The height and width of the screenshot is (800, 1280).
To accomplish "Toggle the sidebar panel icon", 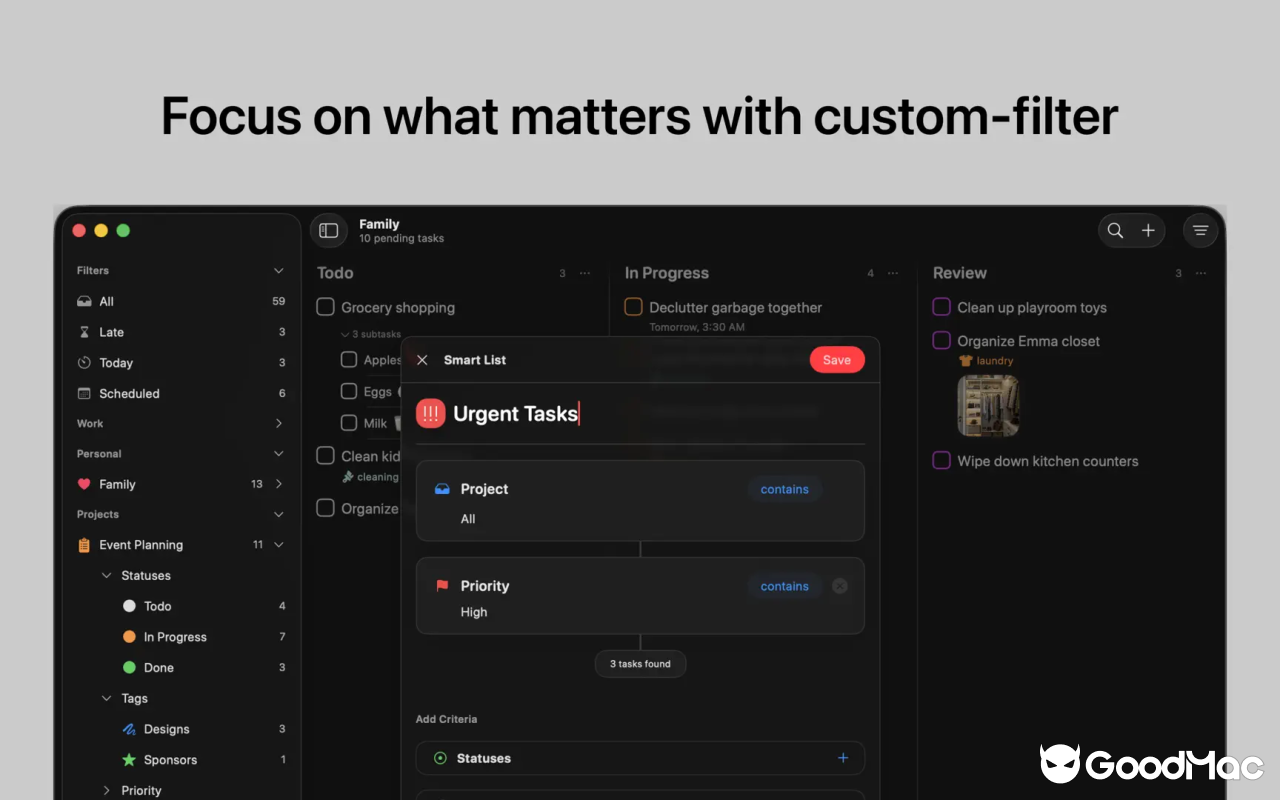I will point(328,231).
